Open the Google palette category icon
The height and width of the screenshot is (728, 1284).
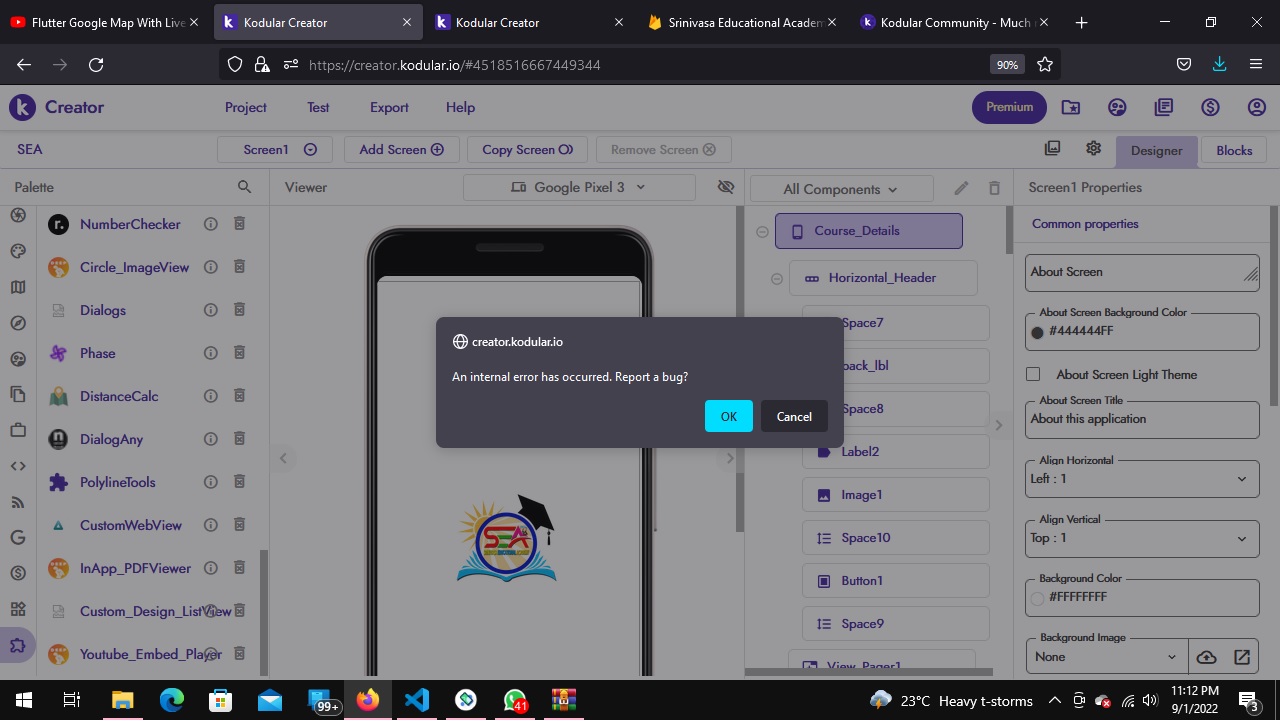click(17, 538)
